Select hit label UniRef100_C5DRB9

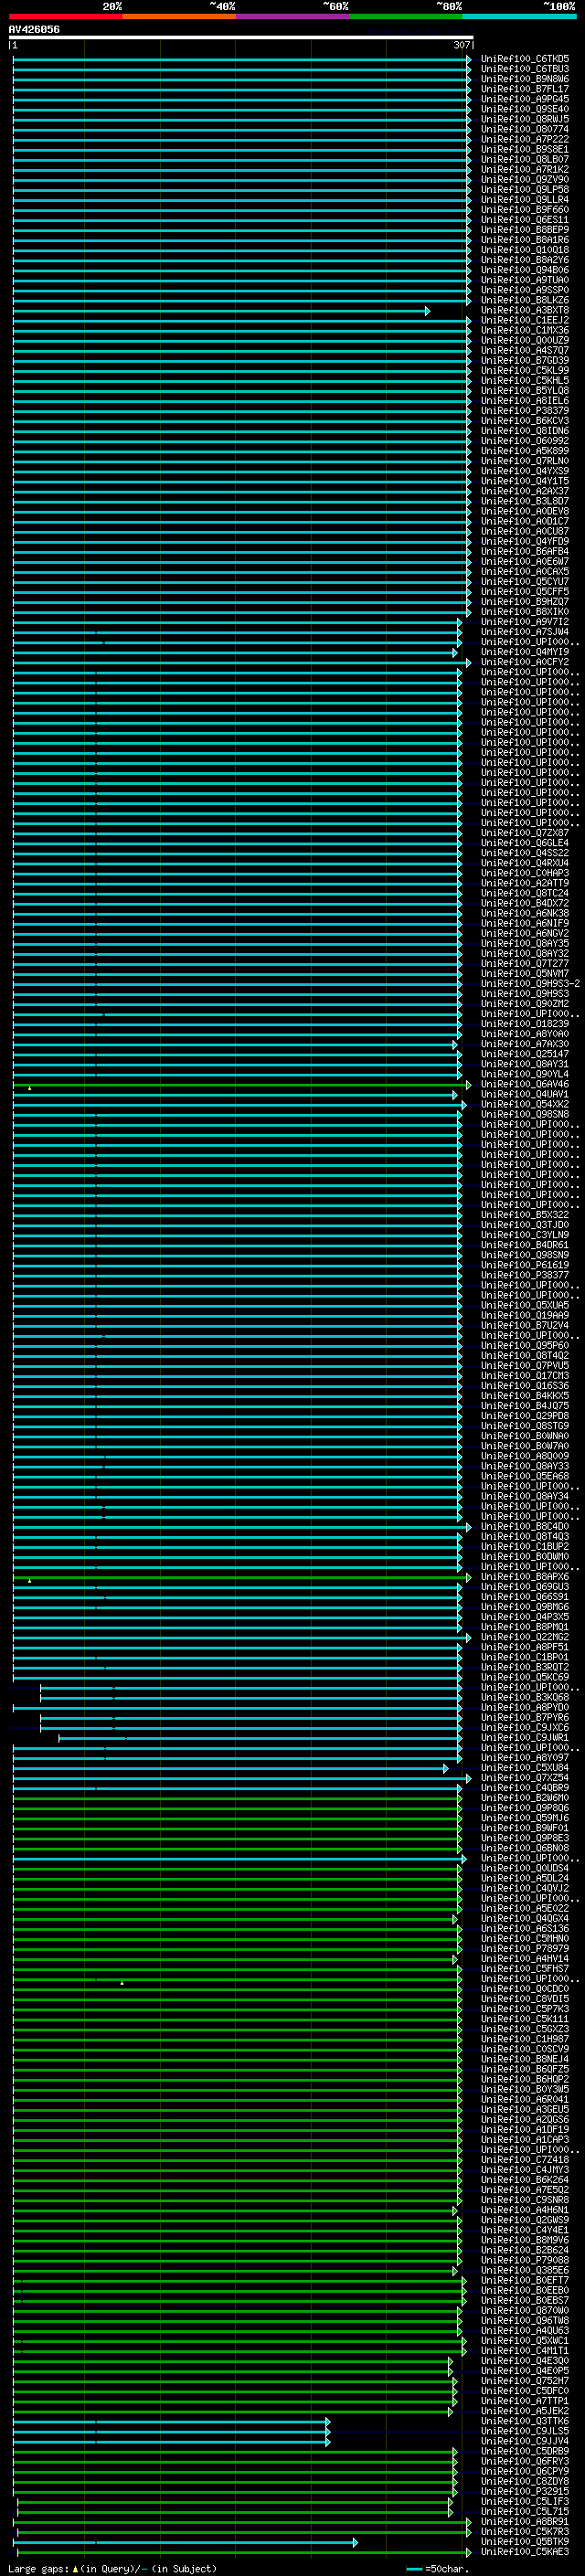tap(525, 2451)
